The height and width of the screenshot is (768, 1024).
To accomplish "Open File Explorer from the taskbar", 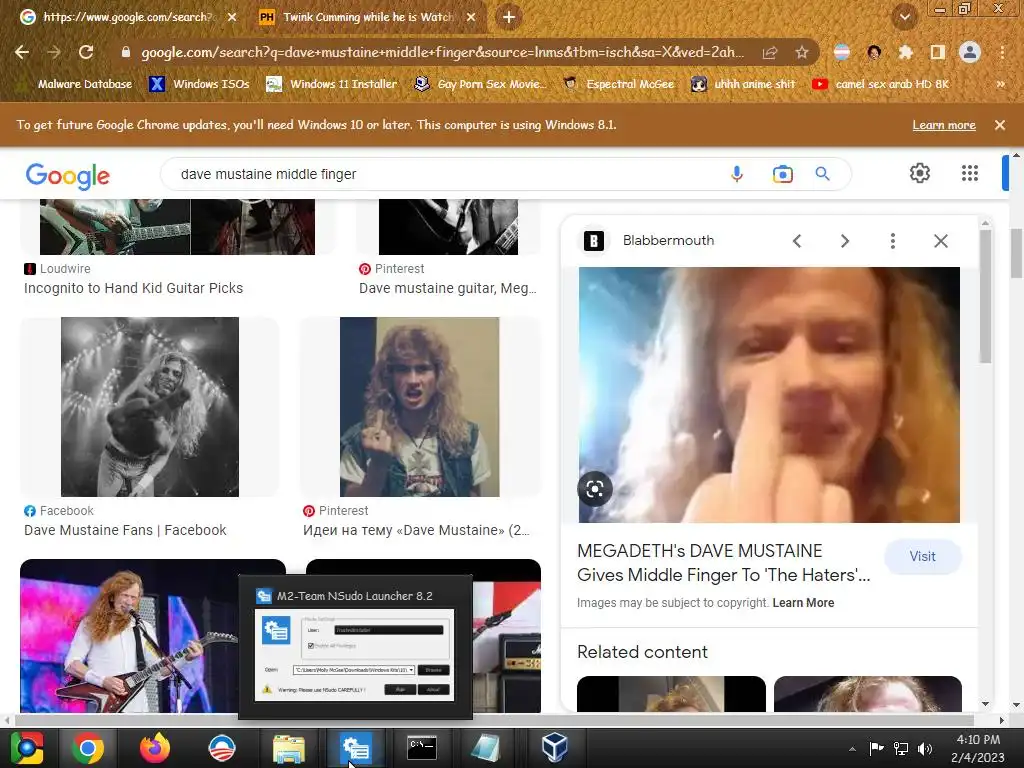I will tap(289, 748).
